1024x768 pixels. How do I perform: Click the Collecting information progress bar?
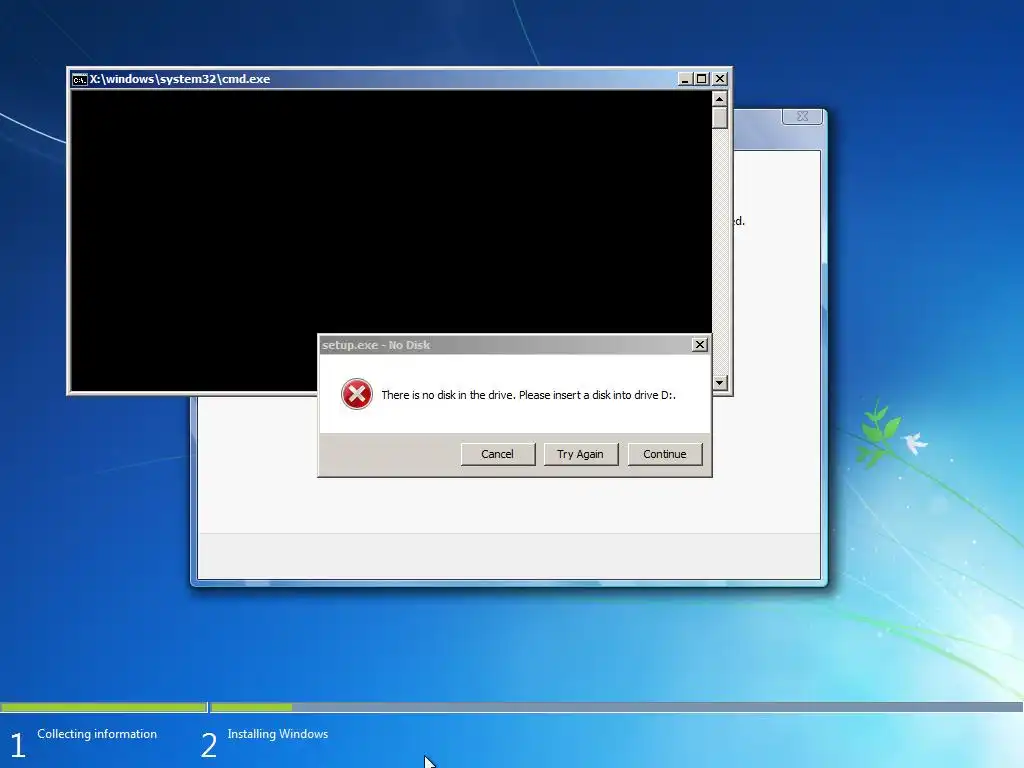(103, 707)
